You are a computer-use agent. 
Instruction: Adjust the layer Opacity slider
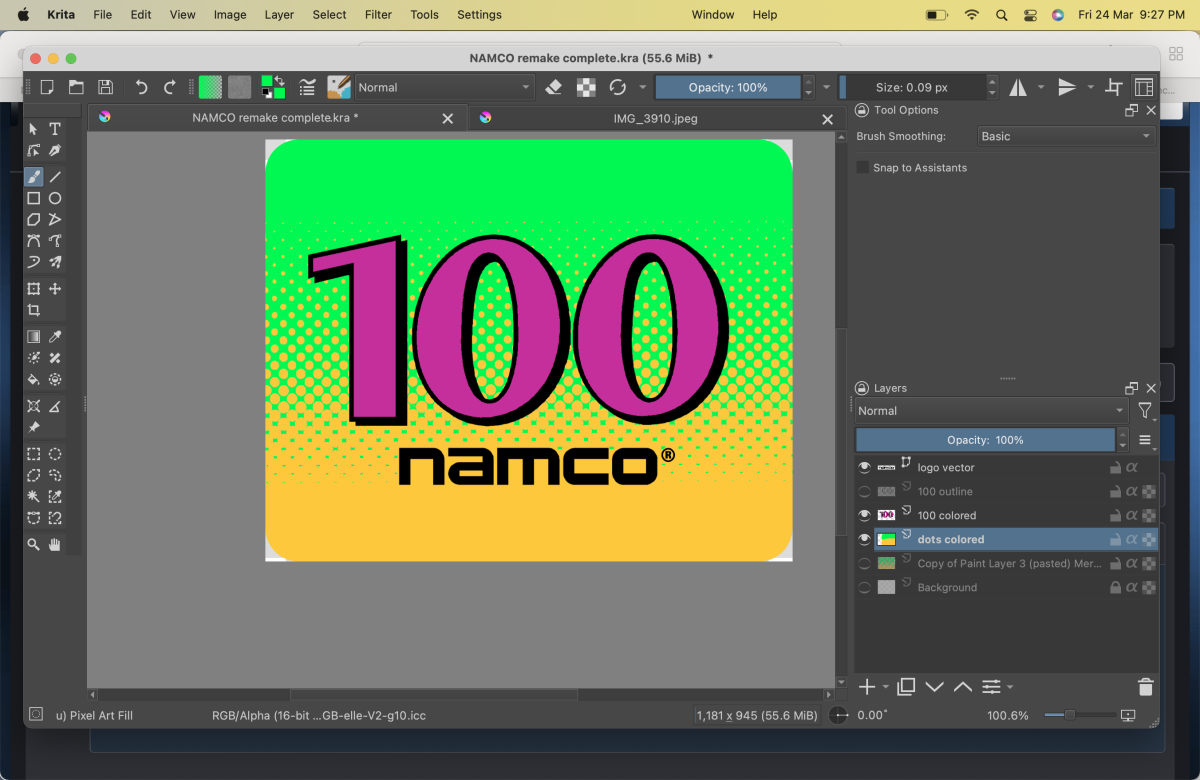985,440
